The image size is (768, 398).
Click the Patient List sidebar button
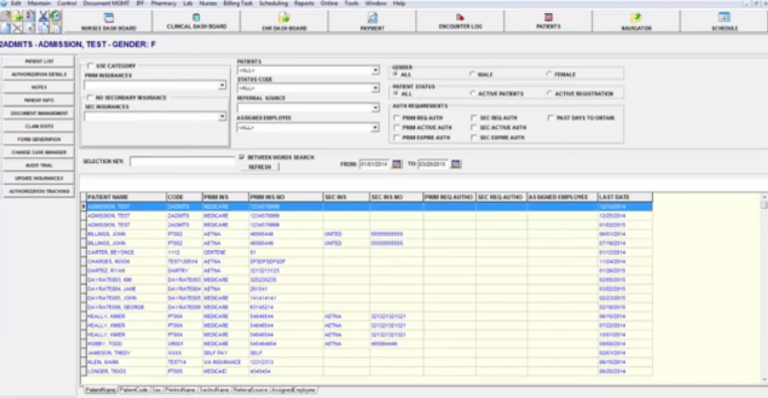39,61
